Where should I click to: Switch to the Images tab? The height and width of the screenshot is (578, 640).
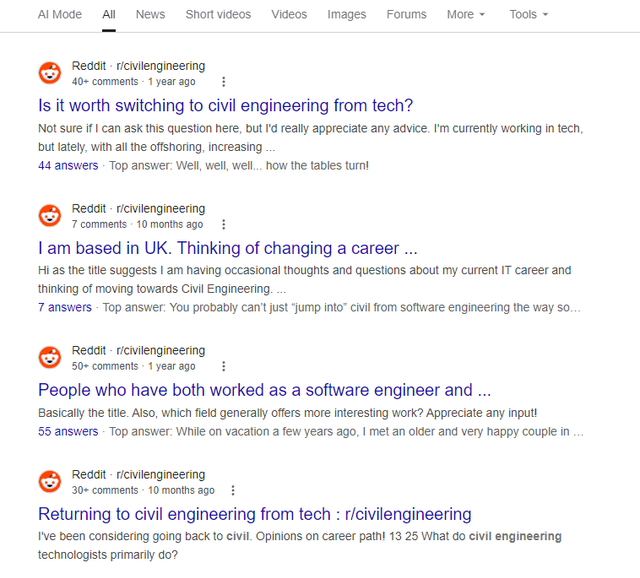[x=347, y=15]
